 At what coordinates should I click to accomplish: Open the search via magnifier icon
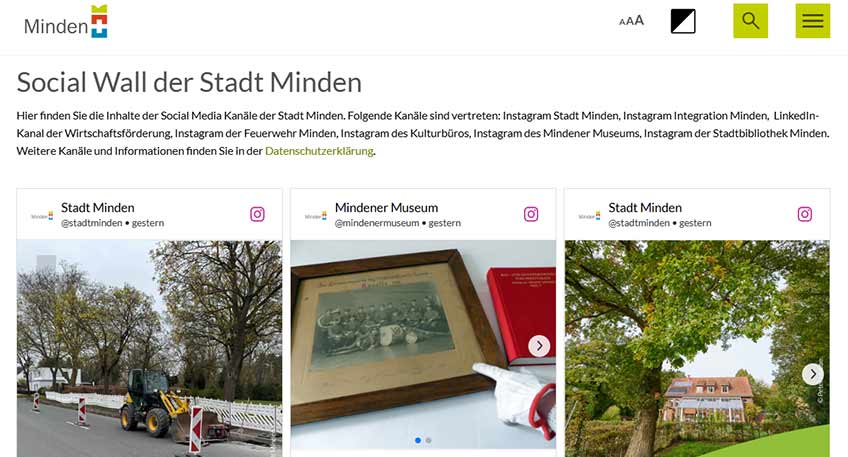pos(750,21)
